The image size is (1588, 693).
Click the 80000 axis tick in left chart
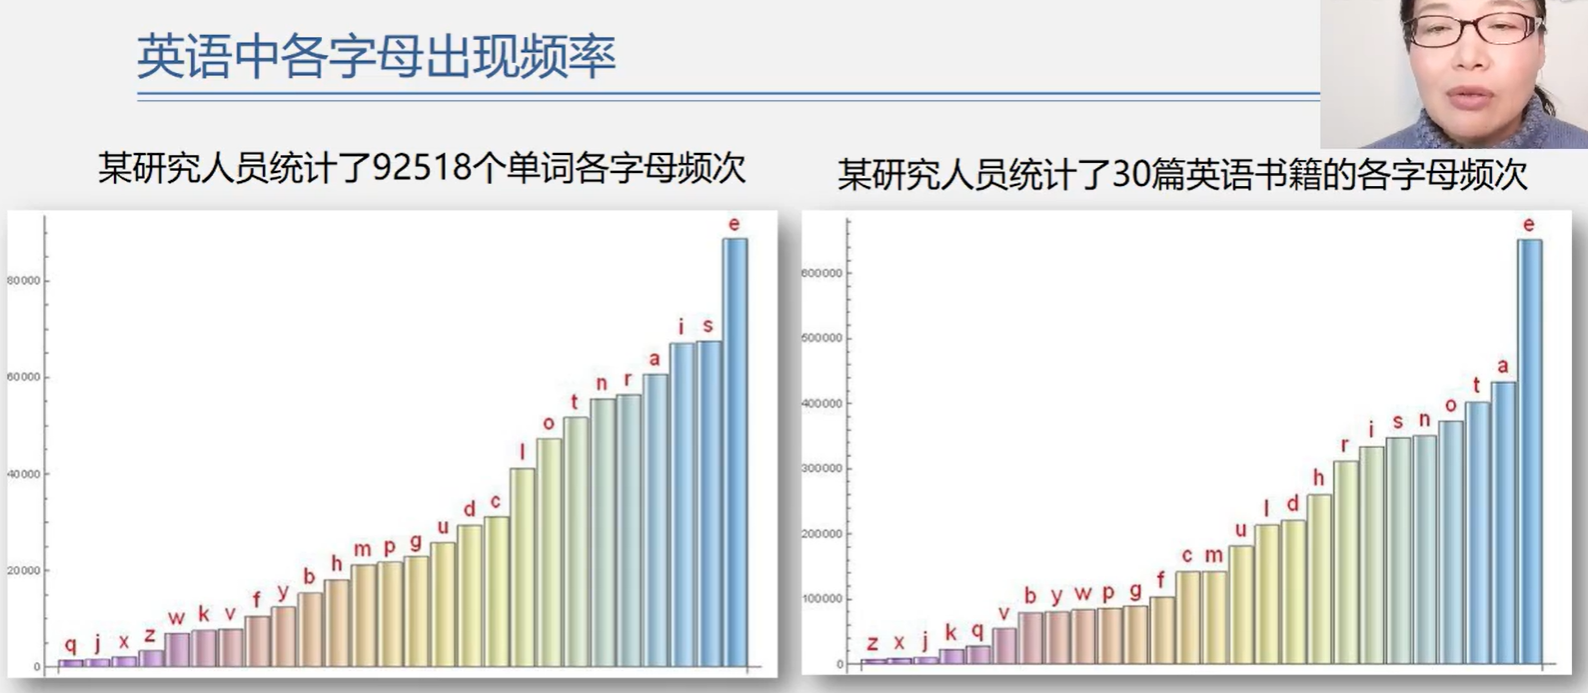pyautogui.click(x=23, y=281)
